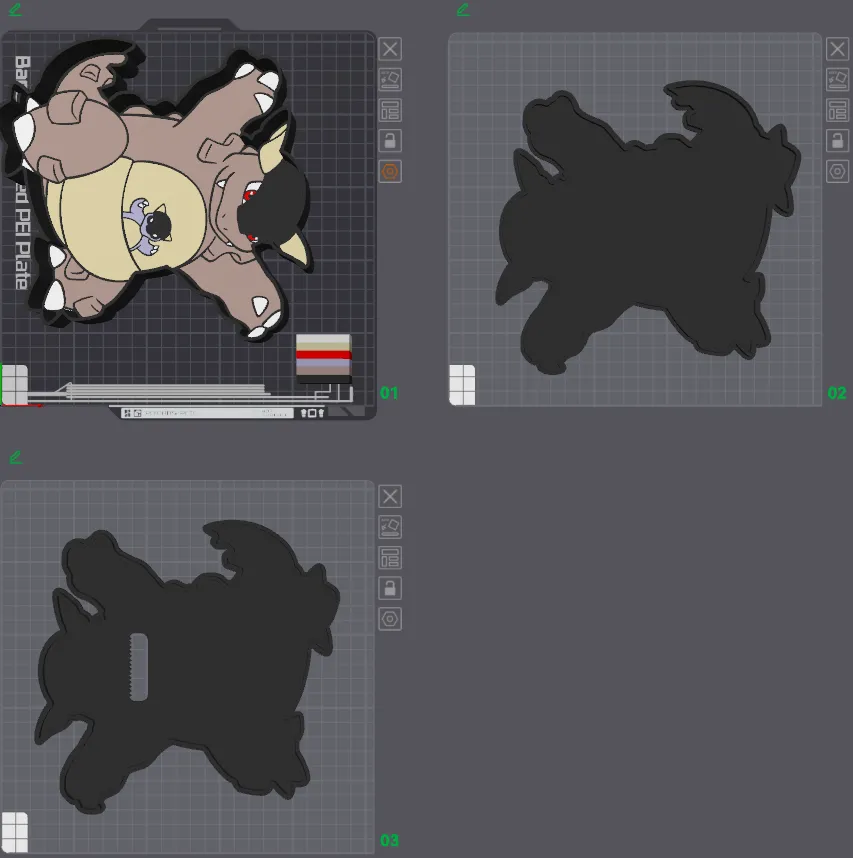
Task: Open the plate name settings on plate 03
Action: [x=390, y=557]
